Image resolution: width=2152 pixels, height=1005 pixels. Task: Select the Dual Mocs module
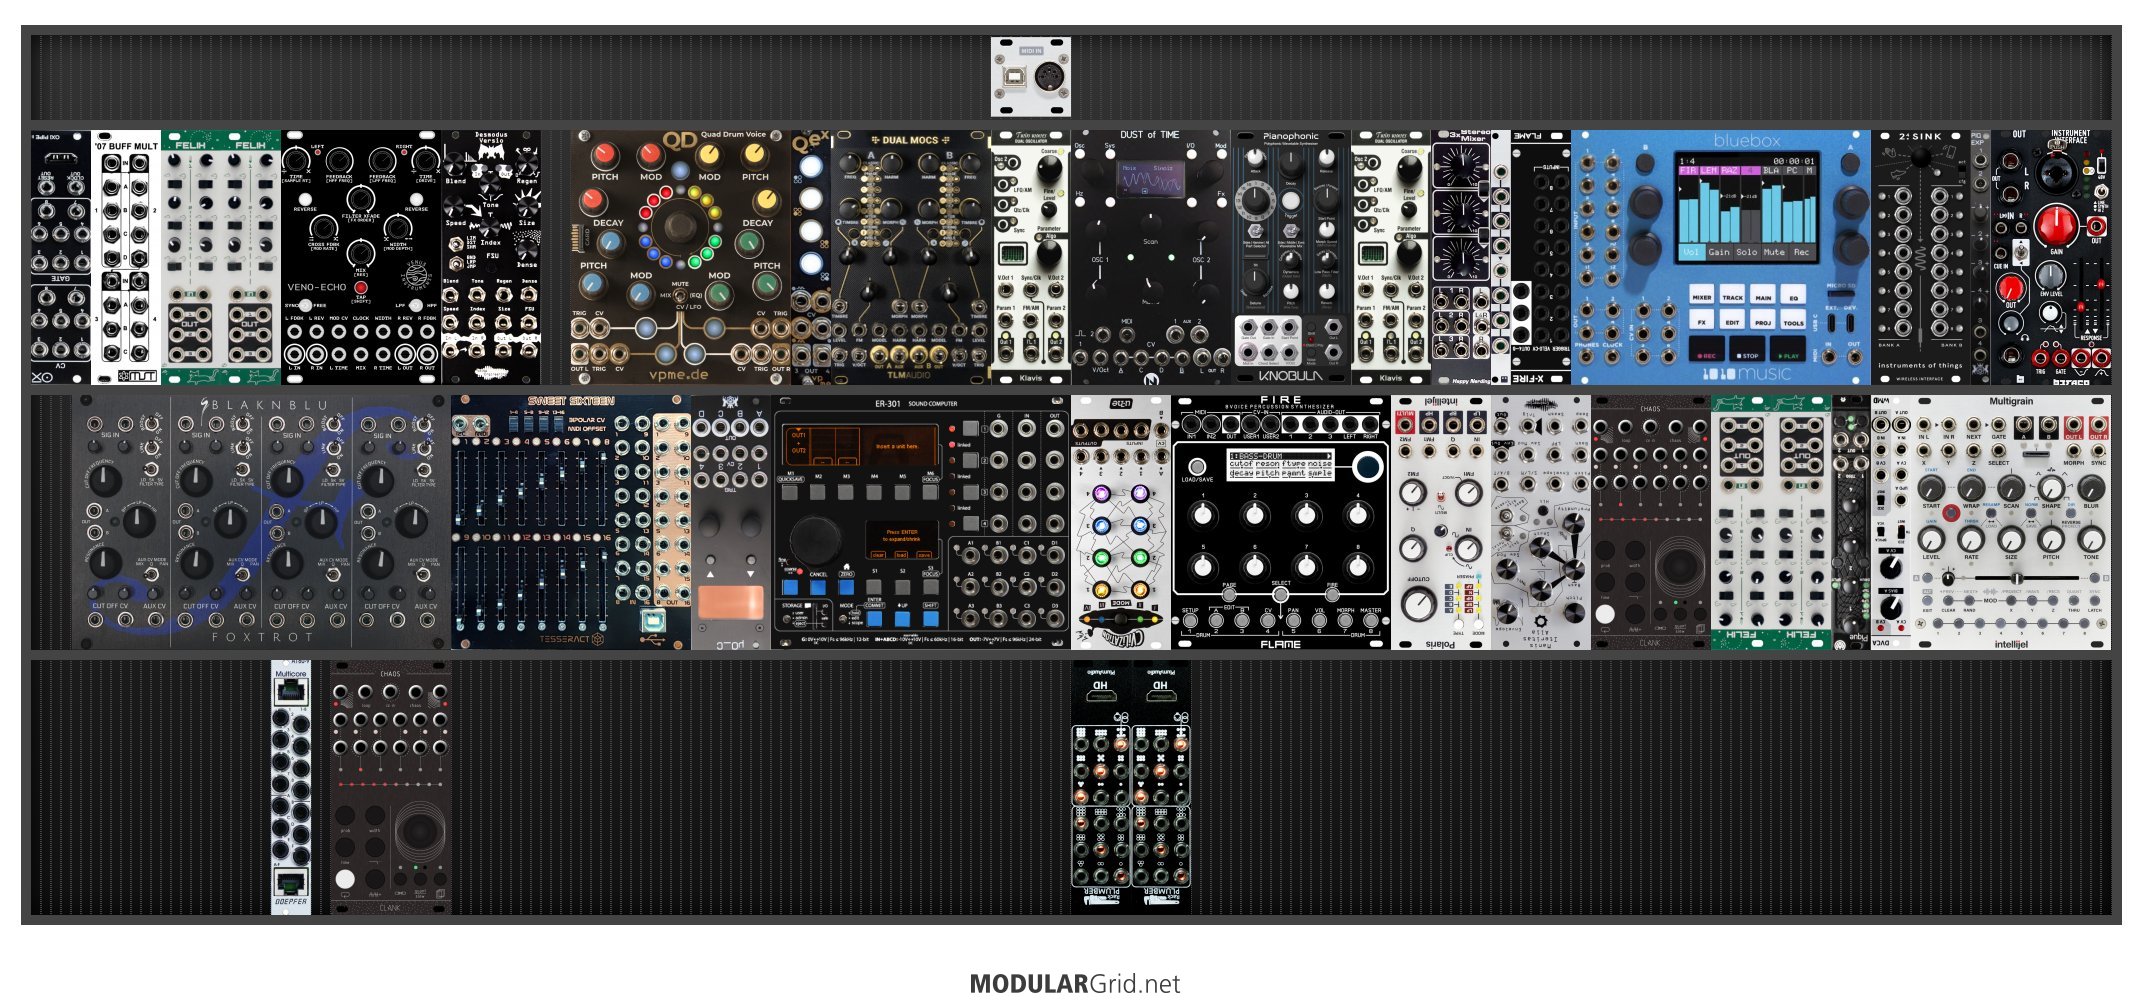click(910, 257)
